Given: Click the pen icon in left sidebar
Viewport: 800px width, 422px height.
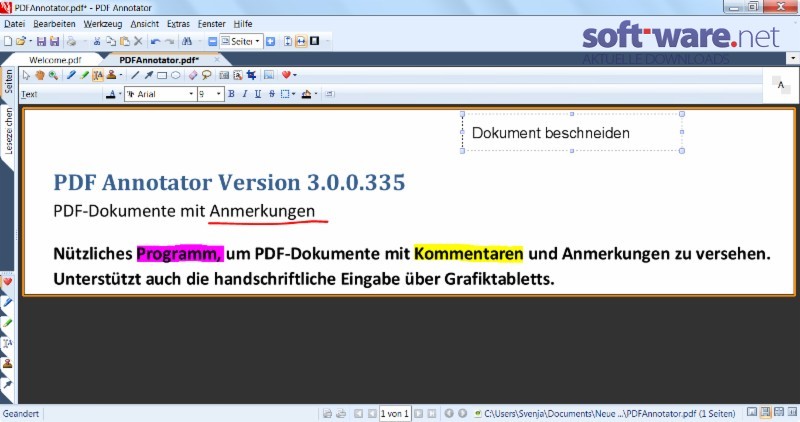Looking at the screenshot, I should point(8,303).
